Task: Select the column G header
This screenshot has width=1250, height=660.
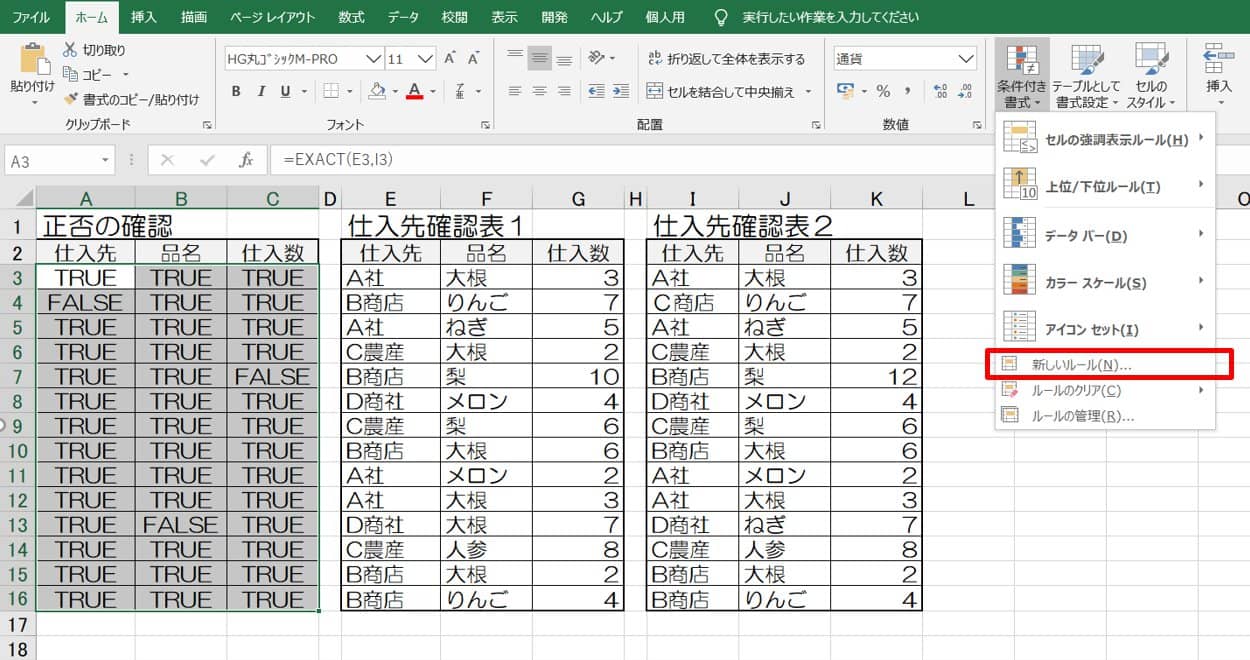Action: pyautogui.click(x=579, y=199)
